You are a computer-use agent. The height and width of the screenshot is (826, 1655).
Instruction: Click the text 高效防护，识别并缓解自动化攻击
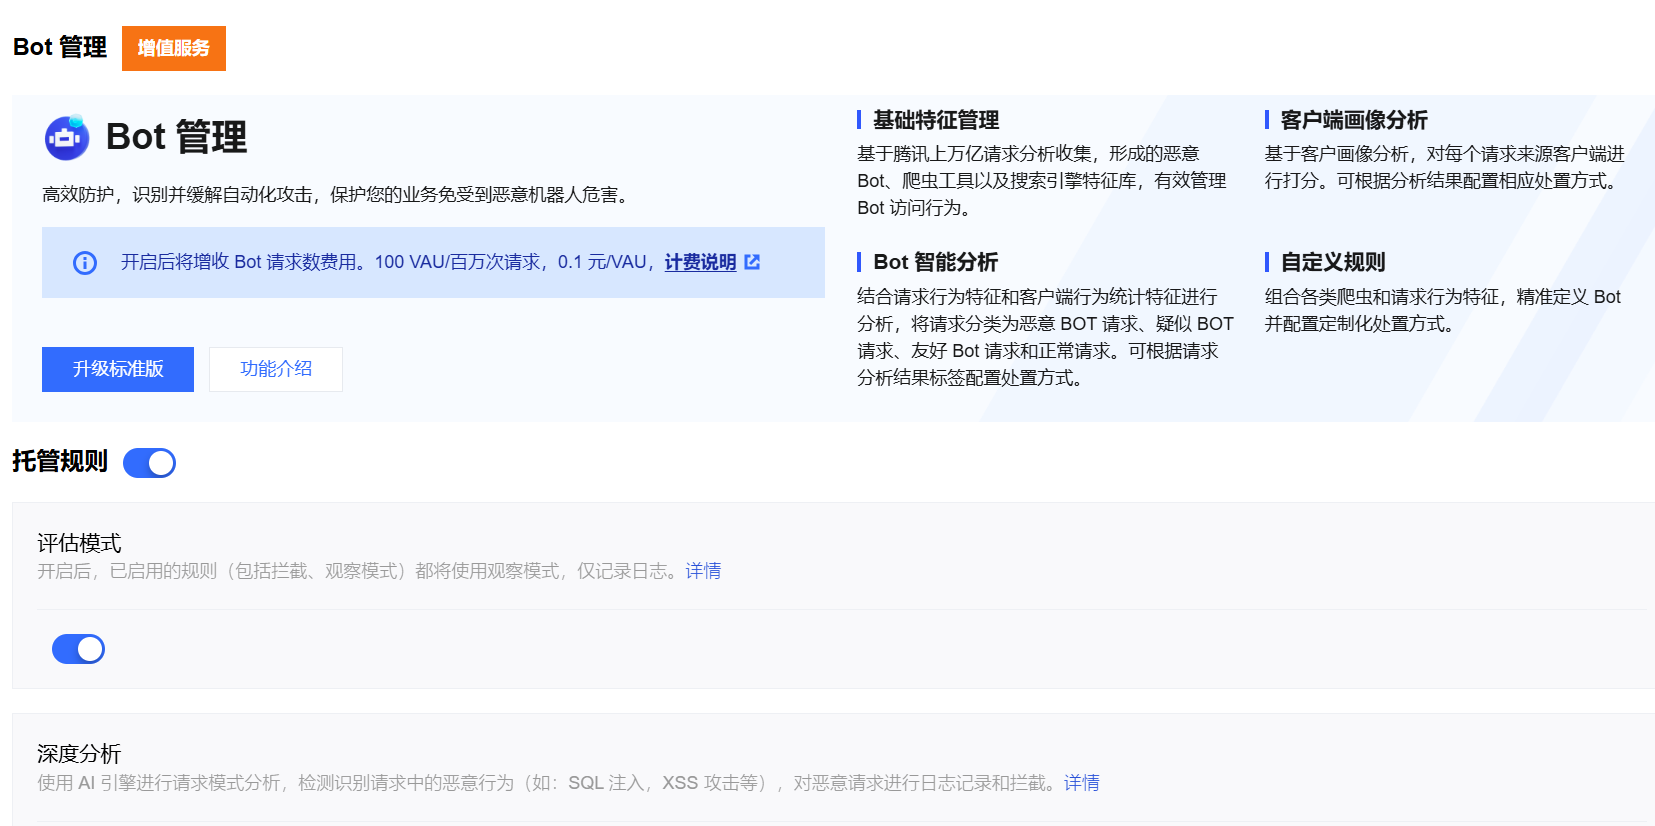pos(177,195)
